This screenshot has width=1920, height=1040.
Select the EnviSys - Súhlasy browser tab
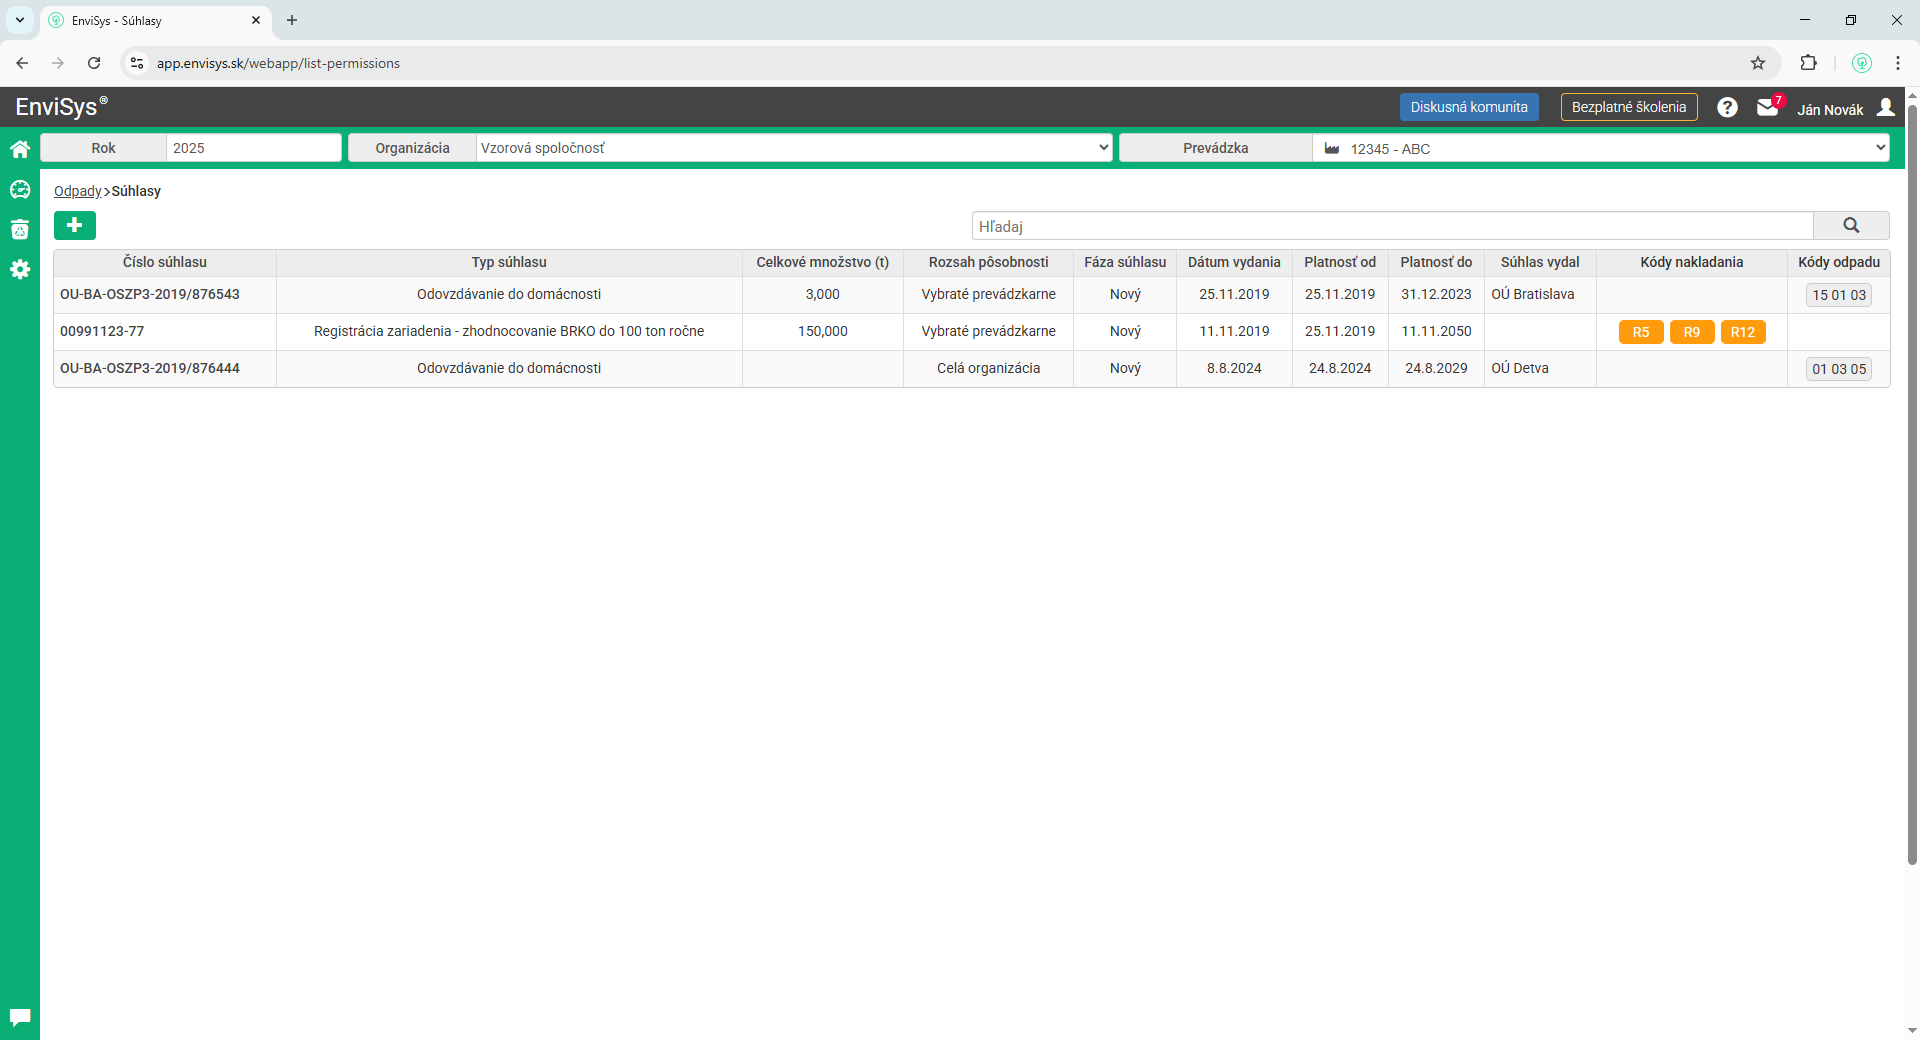150,20
